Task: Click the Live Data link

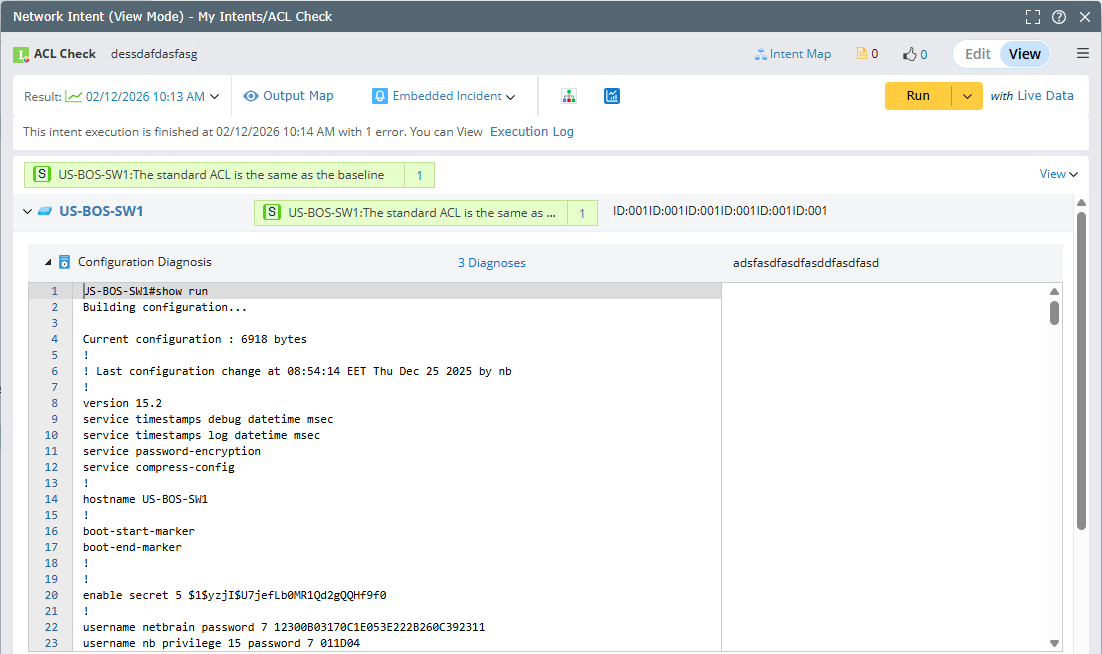Action: 1045,96
